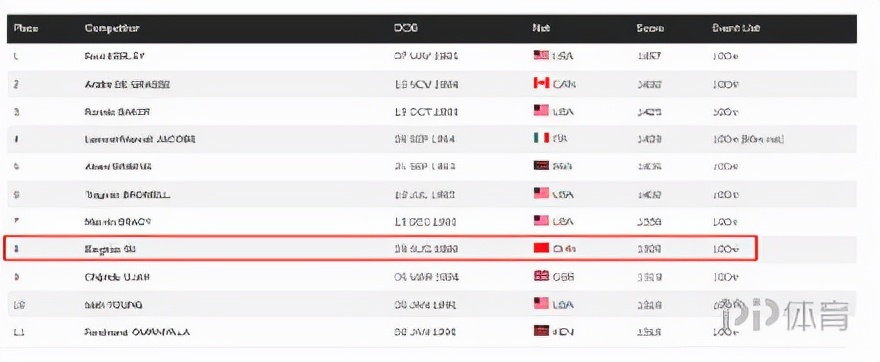Sort by the Place column header
This screenshot has height=362, width=880.
click(25, 28)
